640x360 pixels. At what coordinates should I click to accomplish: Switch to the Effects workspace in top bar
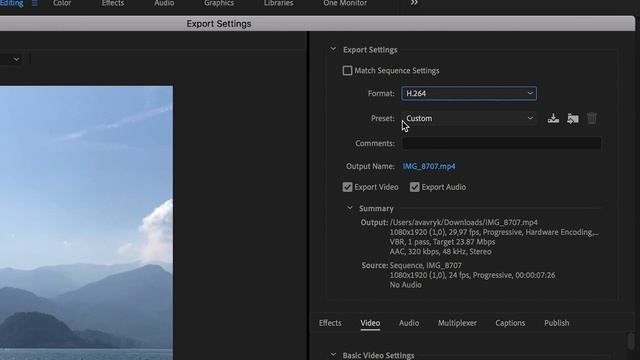point(113,3)
